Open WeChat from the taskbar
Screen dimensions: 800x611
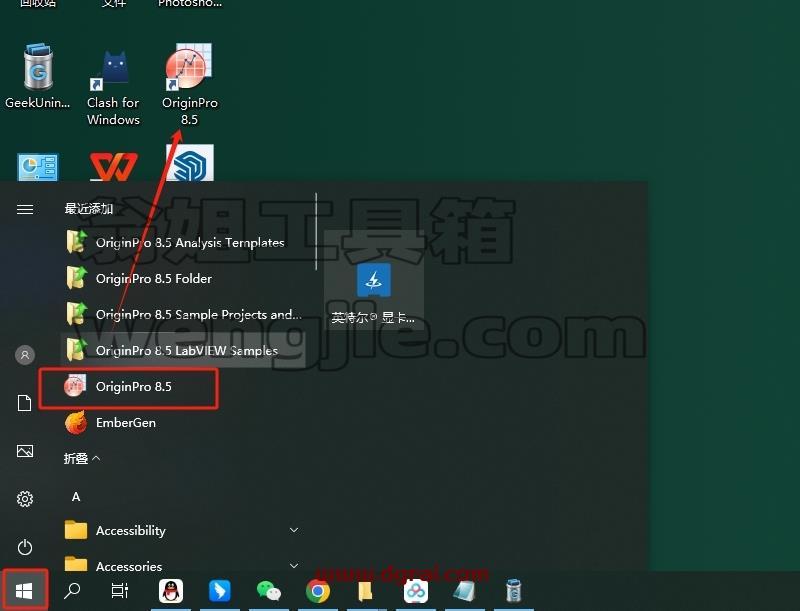click(x=269, y=591)
